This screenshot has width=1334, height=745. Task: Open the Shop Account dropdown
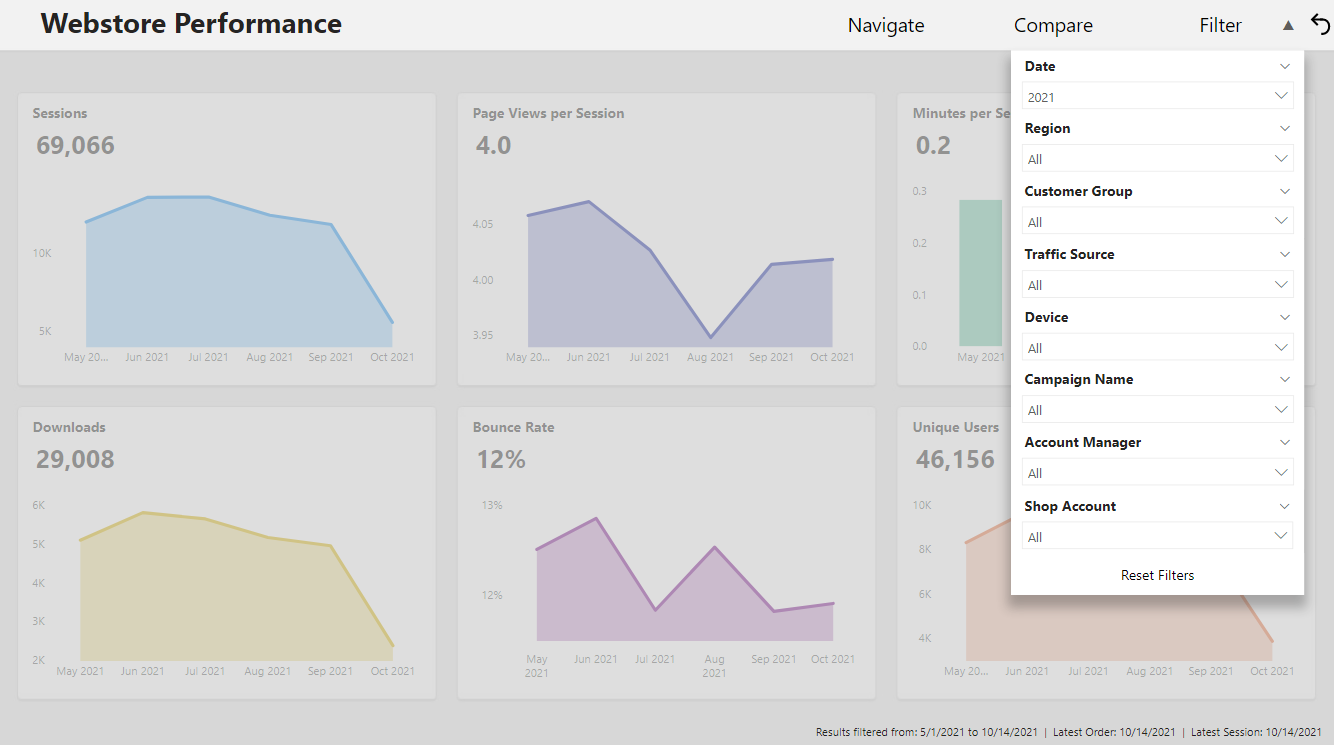pyautogui.click(x=1157, y=536)
